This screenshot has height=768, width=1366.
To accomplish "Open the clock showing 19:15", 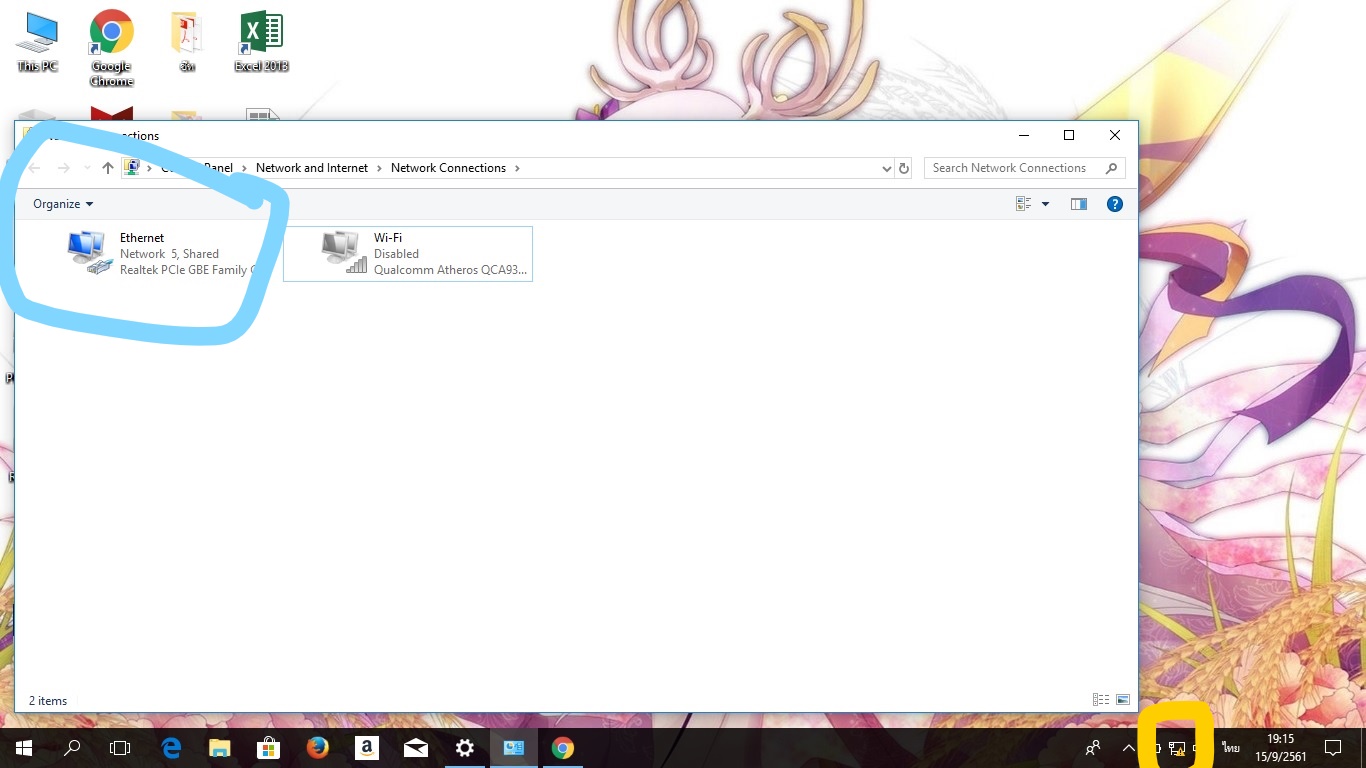I will pyautogui.click(x=1281, y=748).
